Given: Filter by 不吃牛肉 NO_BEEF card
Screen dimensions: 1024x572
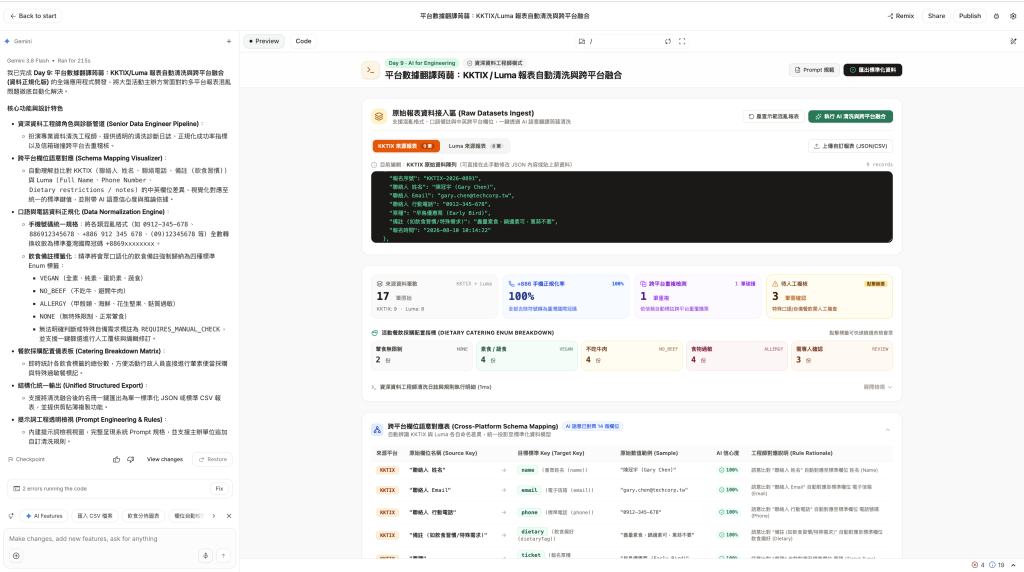Looking at the screenshot, I should 632,356.
